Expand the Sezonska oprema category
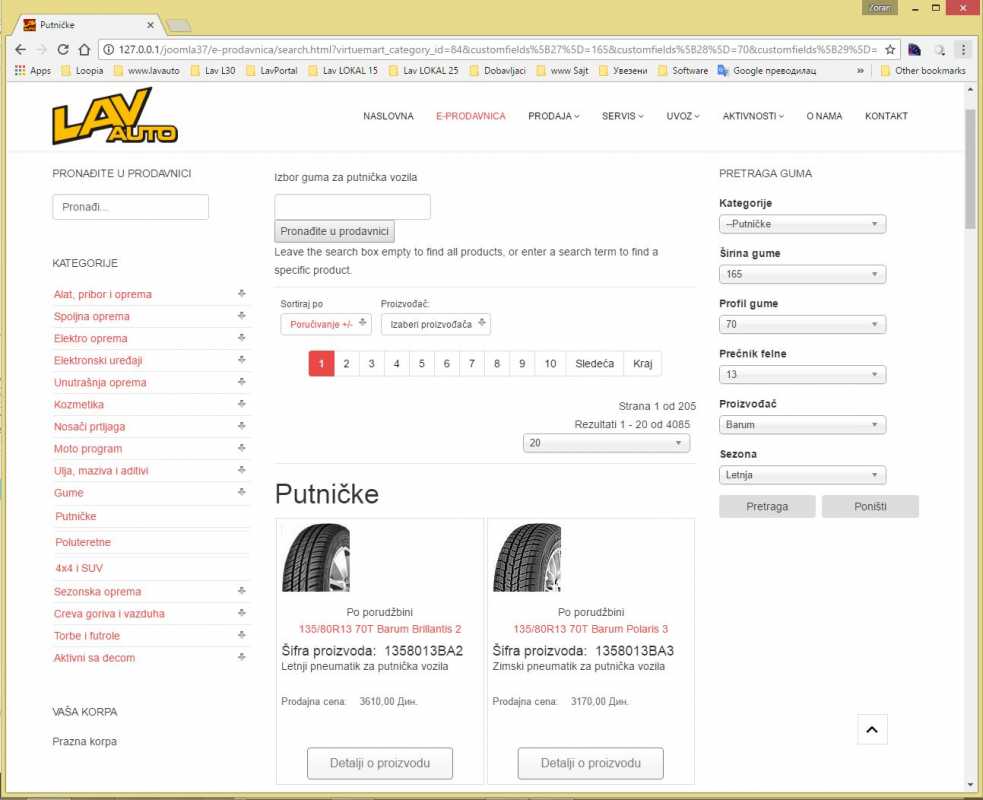The height and width of the screenshot is (800, 983). tap(241, 591)
